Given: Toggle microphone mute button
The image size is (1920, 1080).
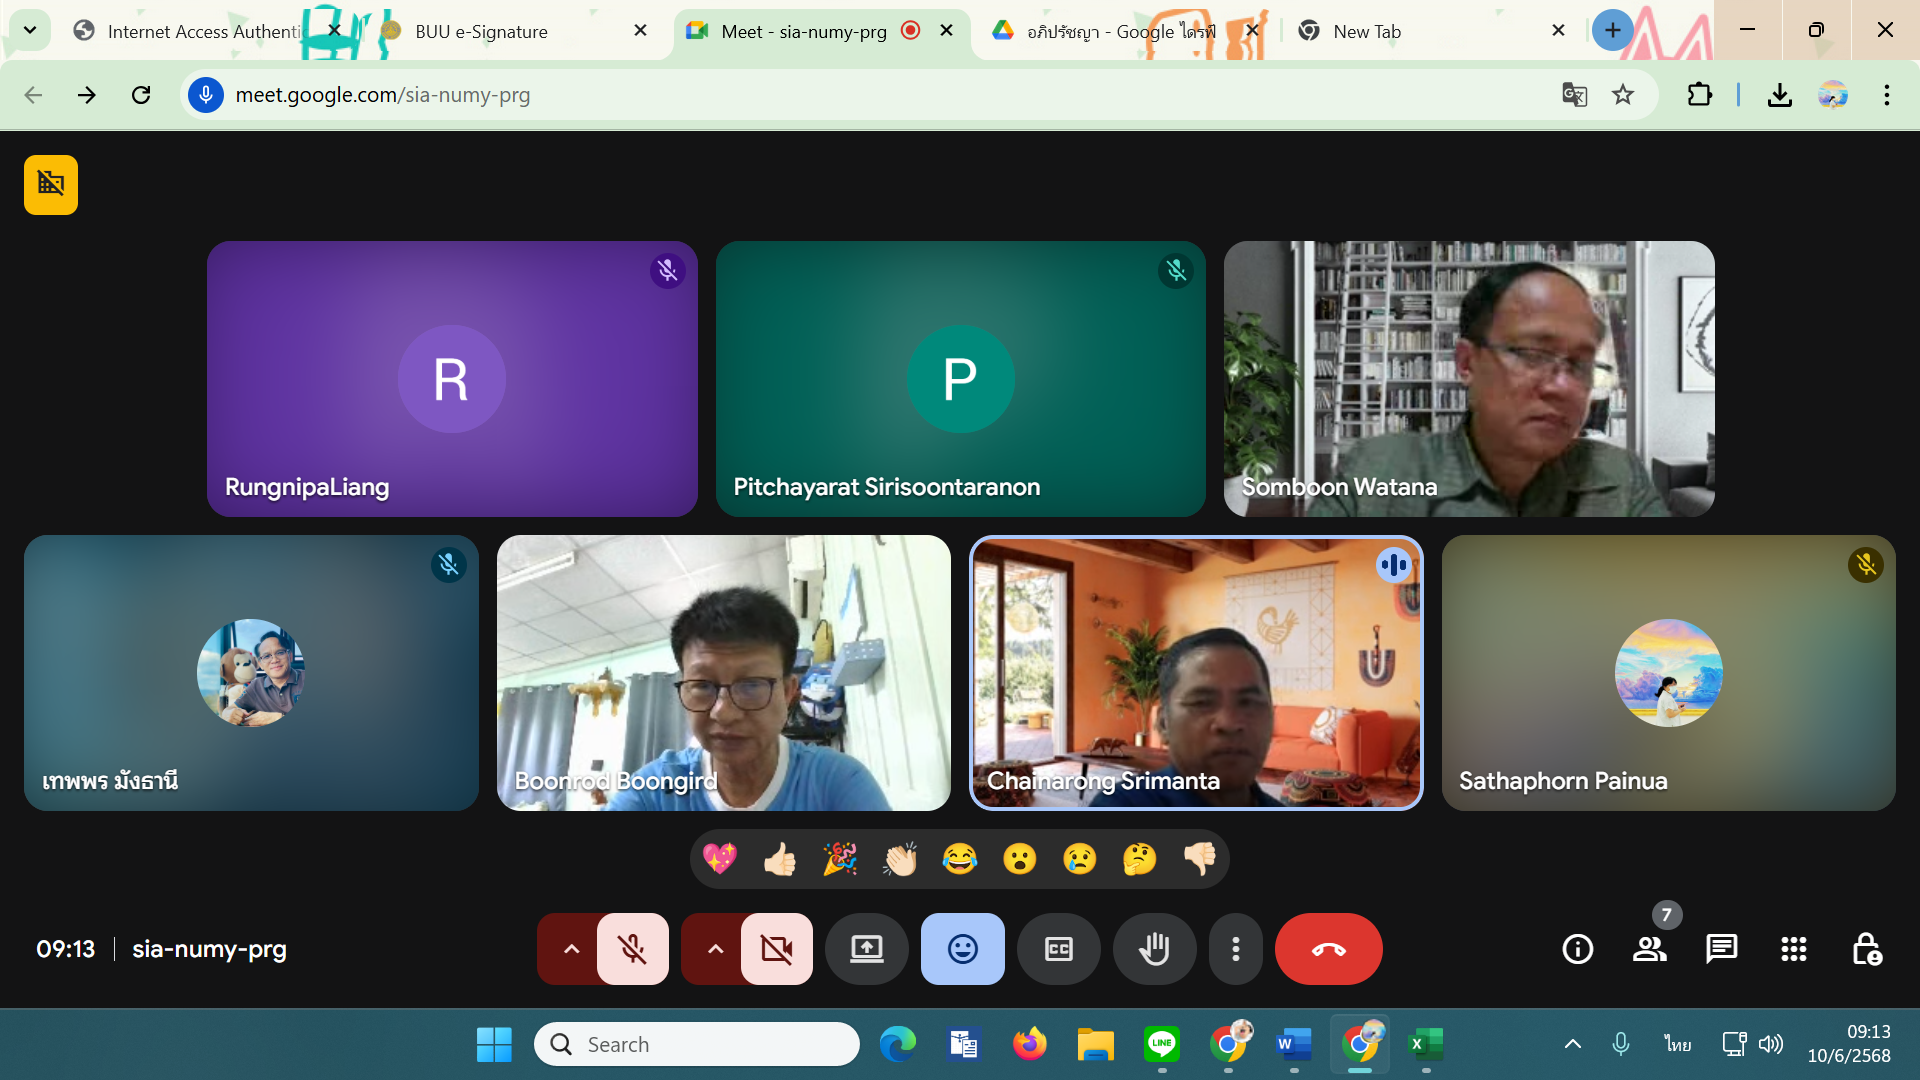Looking at the screenshot, I should (633, 949).
